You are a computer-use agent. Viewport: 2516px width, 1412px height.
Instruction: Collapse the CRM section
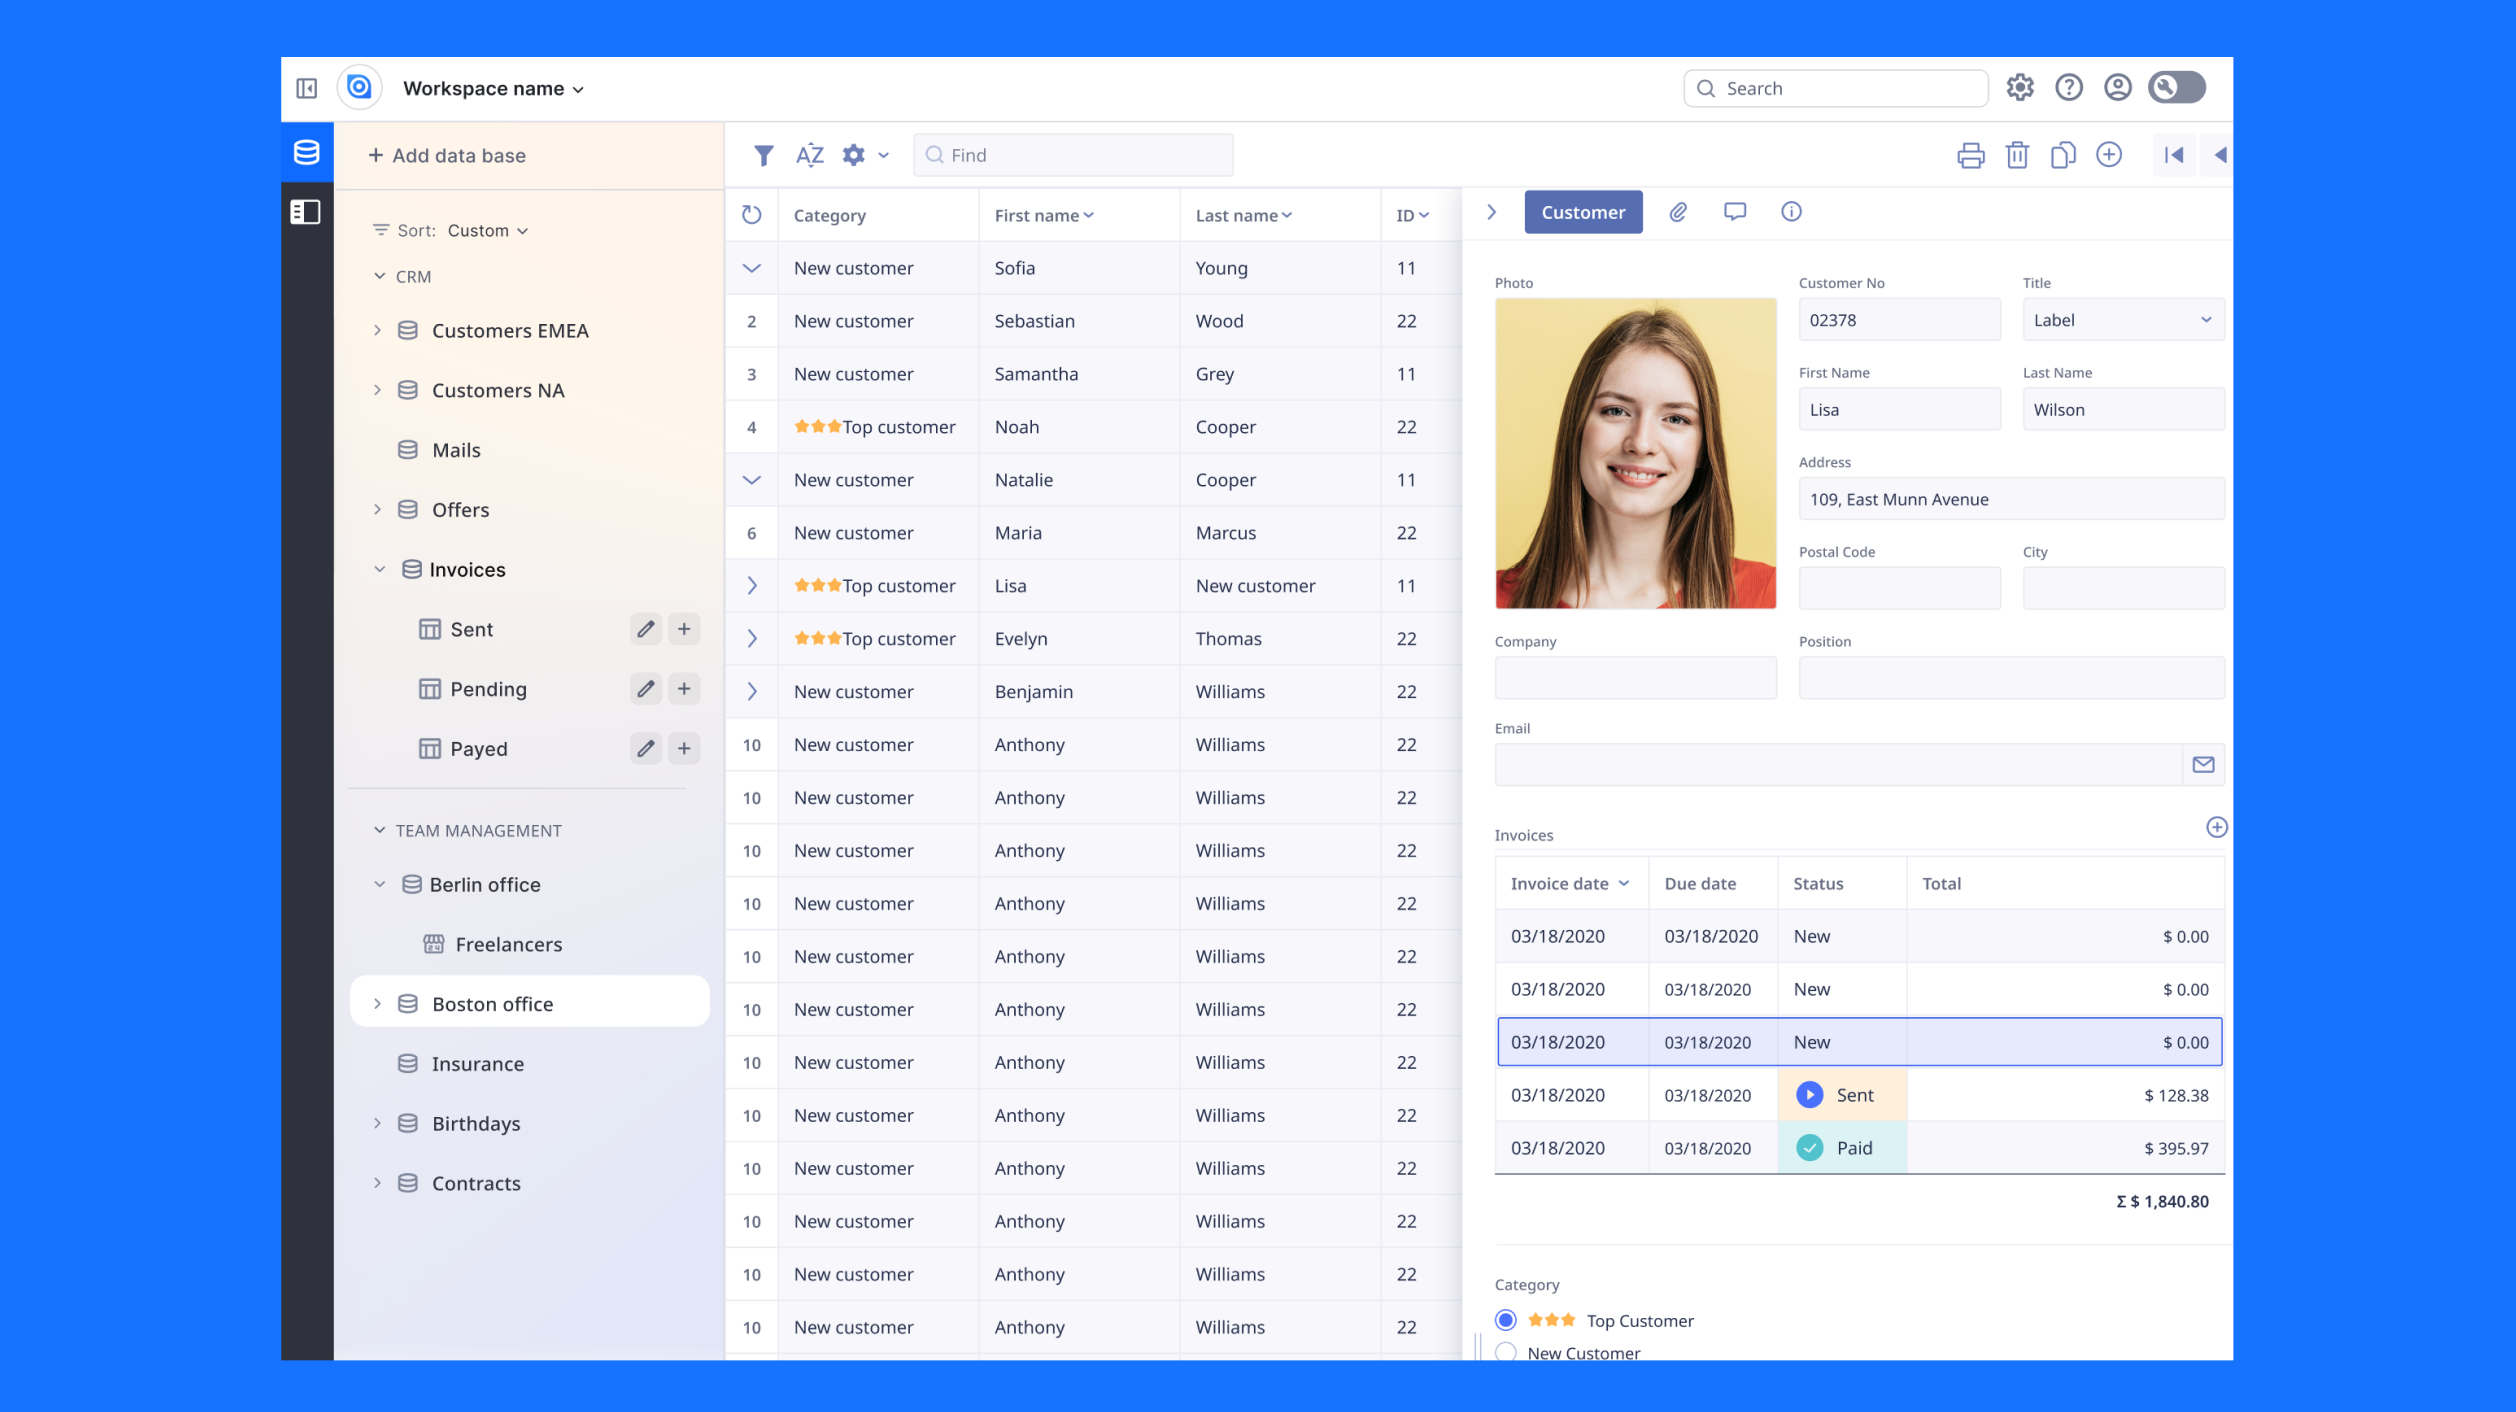379,276
